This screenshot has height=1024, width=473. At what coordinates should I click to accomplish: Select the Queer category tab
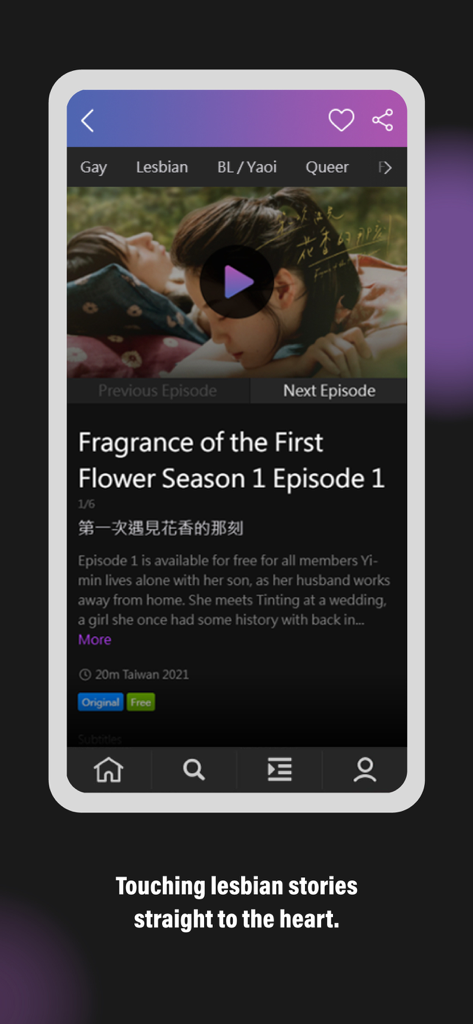[x=327, y=167]
